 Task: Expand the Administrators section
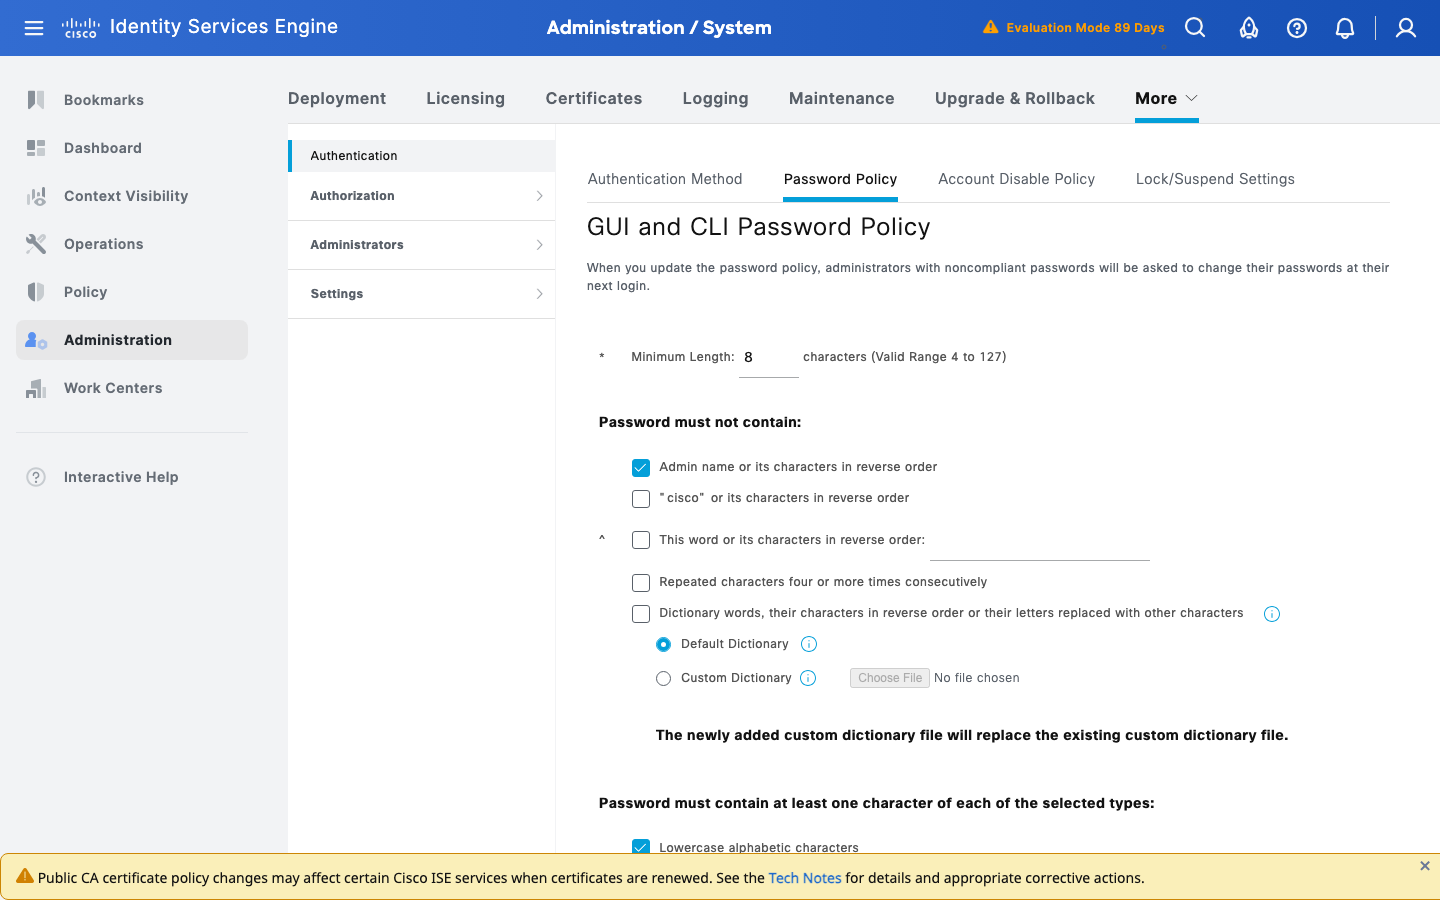coord(421,245)
